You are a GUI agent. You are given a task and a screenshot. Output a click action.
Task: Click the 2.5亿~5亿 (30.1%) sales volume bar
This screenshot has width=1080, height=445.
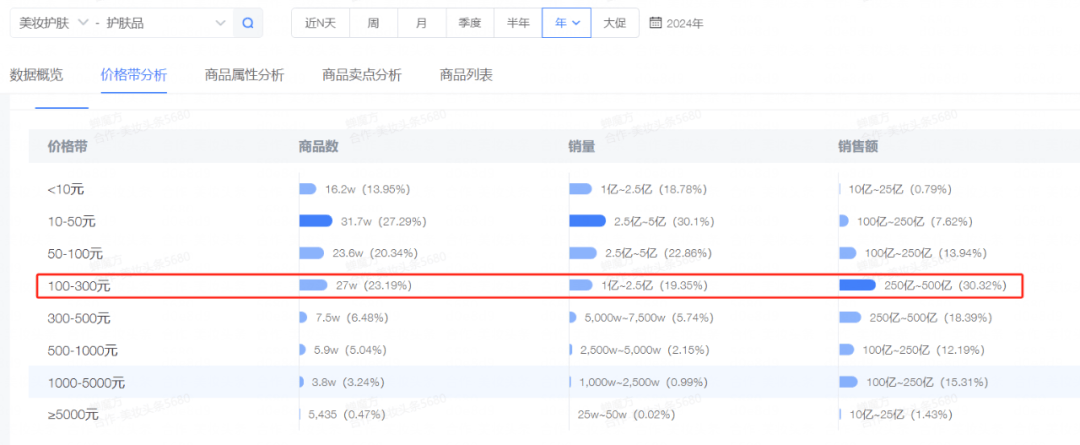point(588,221)
